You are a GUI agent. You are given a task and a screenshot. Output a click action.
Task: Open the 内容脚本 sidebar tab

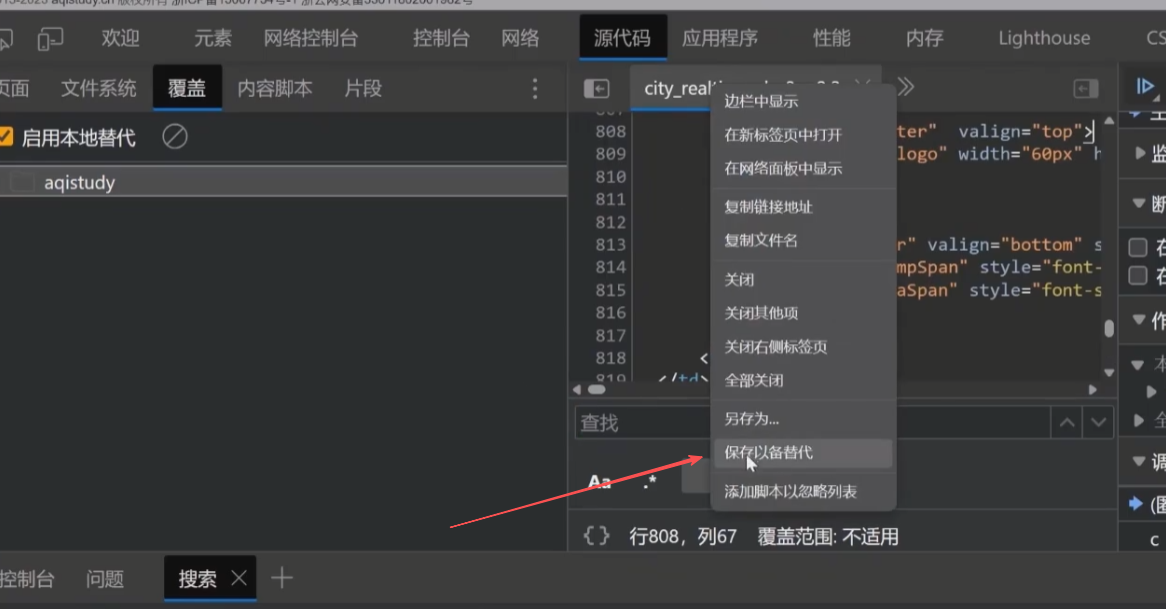[x=275, y=88]
